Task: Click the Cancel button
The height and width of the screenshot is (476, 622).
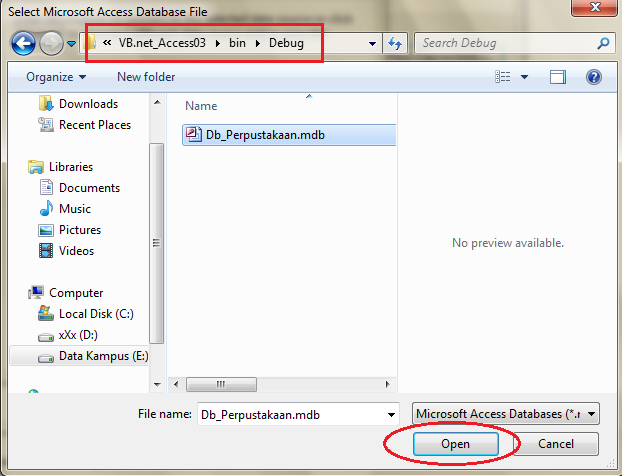Action: [556, 444]
